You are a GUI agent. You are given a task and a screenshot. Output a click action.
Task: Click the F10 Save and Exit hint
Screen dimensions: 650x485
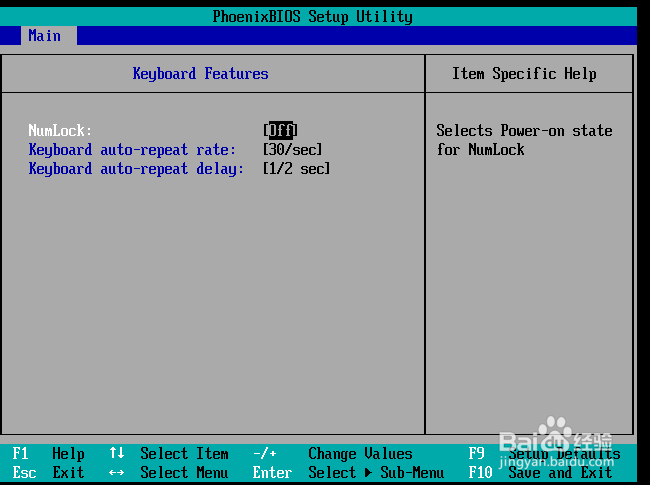(x=540, y=473)
